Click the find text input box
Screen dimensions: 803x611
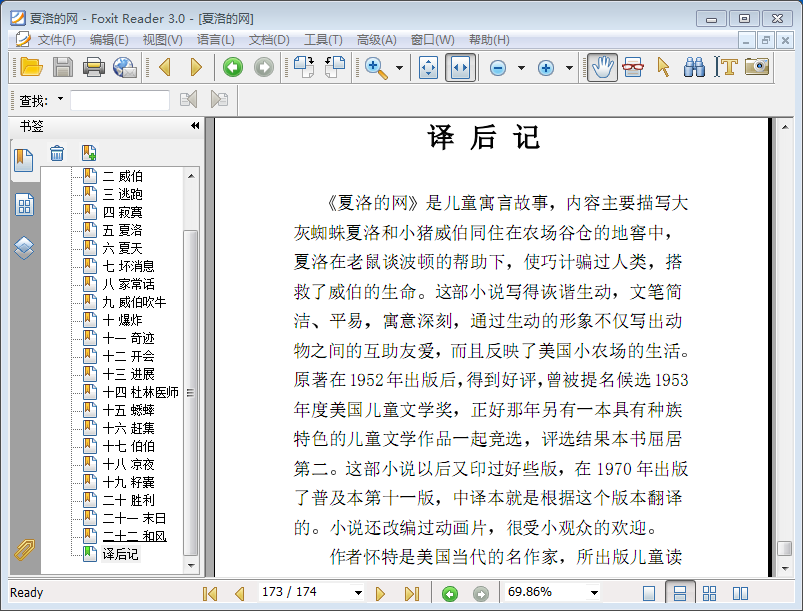[x=120, y=100]
